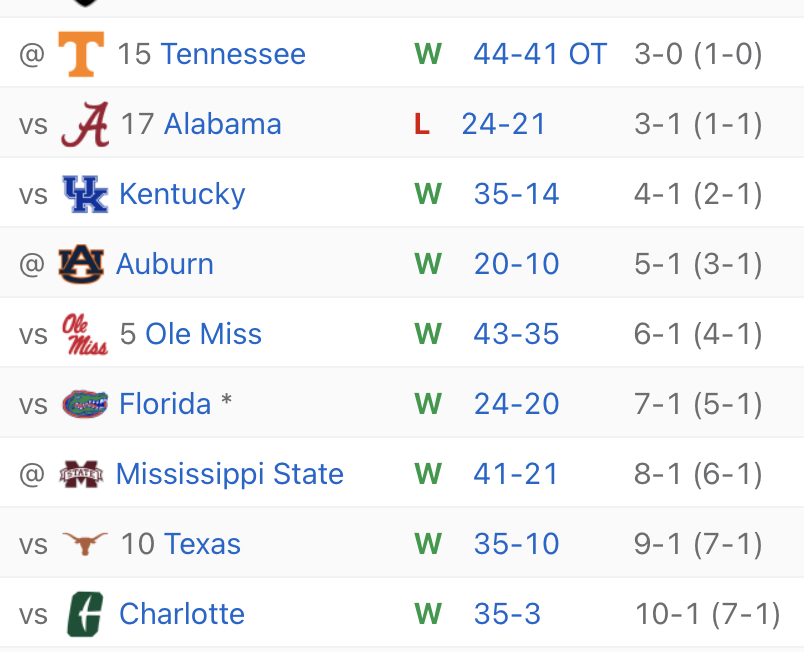Click the Charlotte 49ers logo
Image resolution: width=804 pixels, height=652 pixels.
[x=85, y=614]
